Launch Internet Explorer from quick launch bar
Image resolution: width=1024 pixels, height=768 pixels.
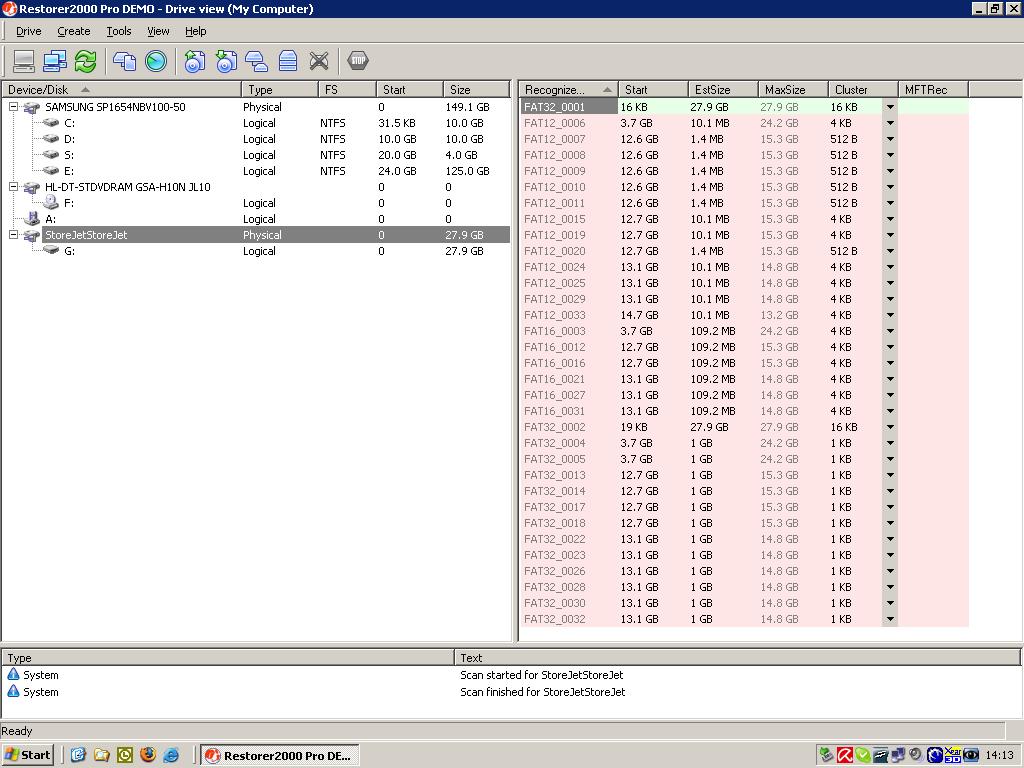[x=171, y=755]
